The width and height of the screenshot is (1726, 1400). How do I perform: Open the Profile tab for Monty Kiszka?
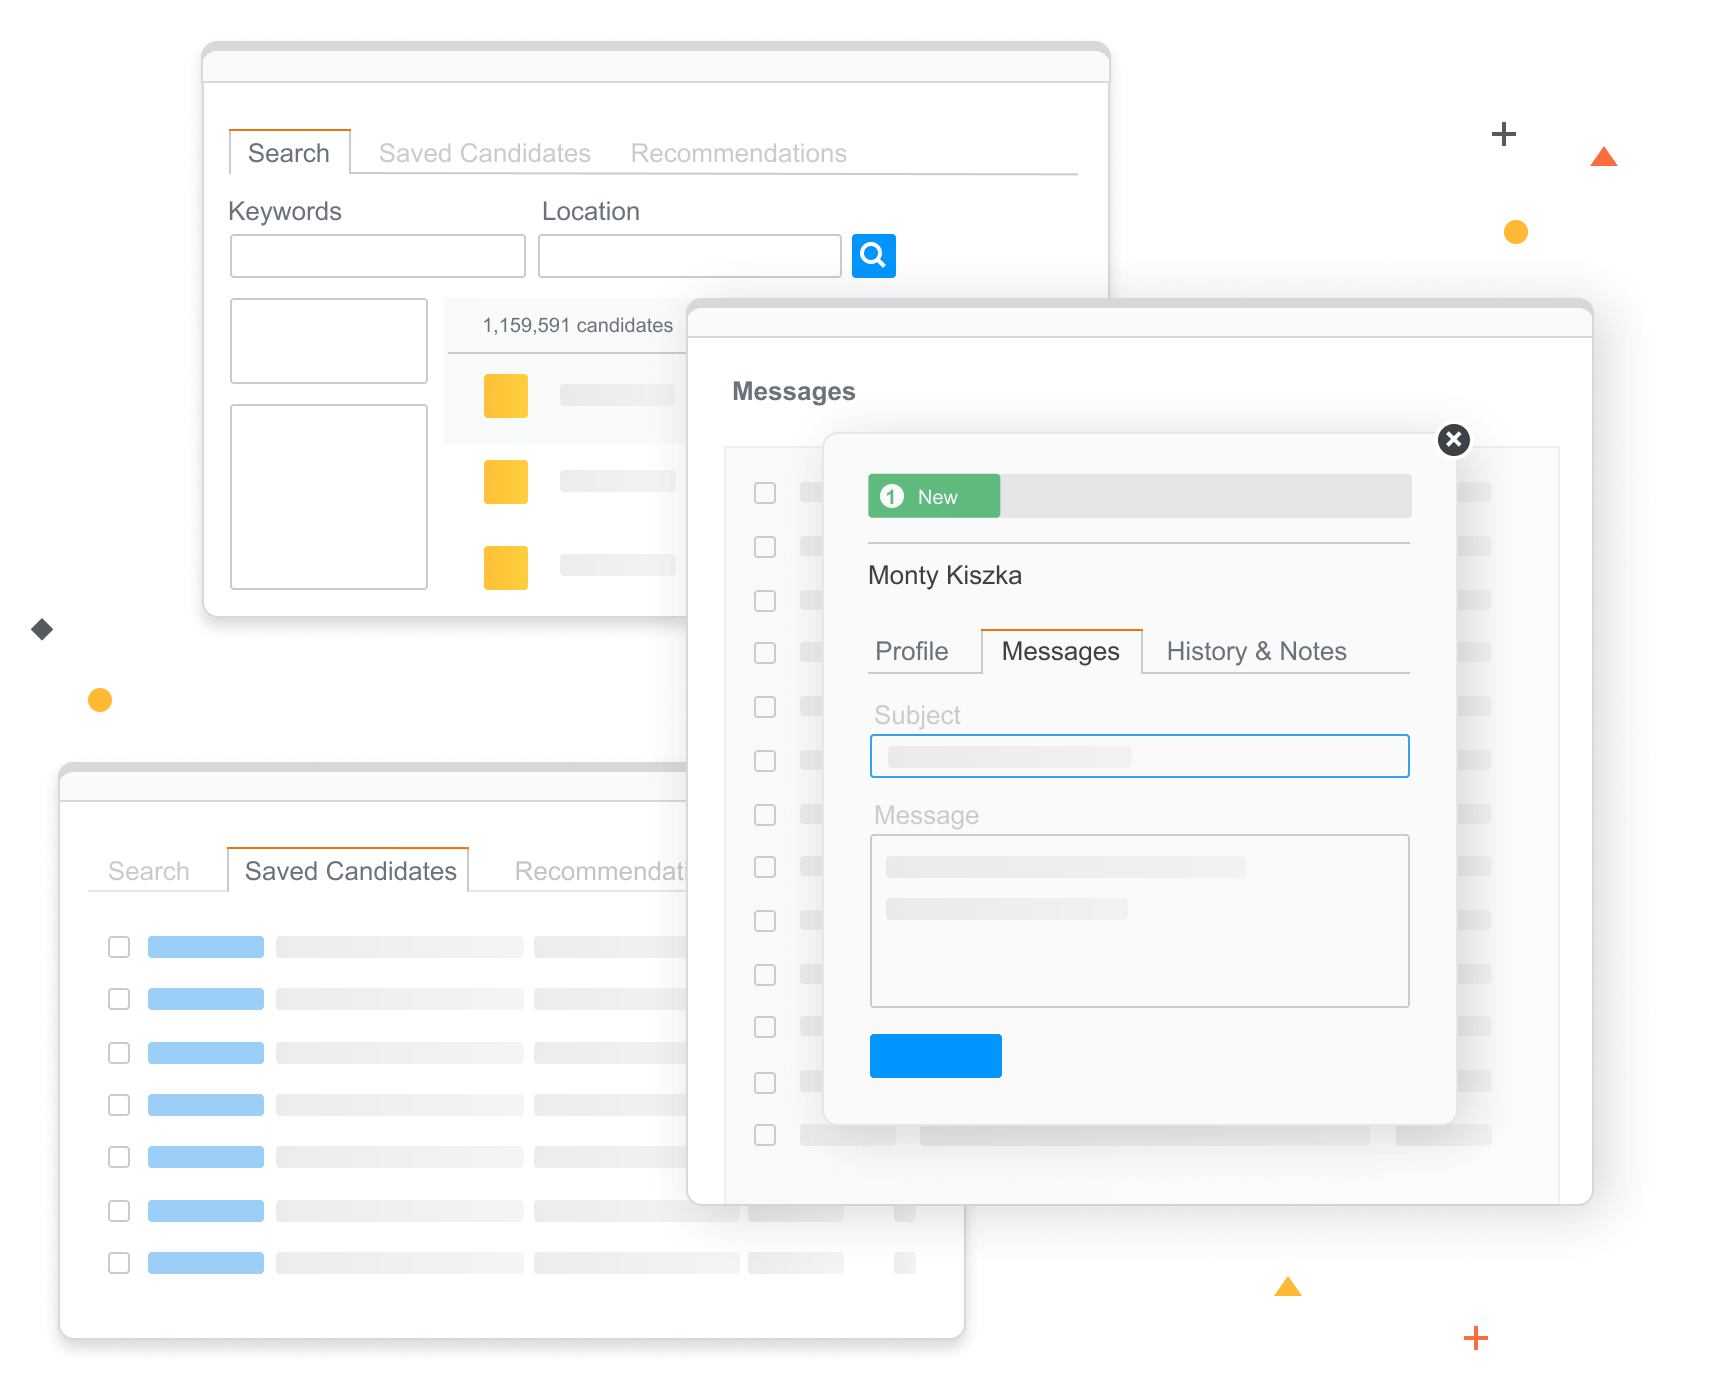pos(912,651)
